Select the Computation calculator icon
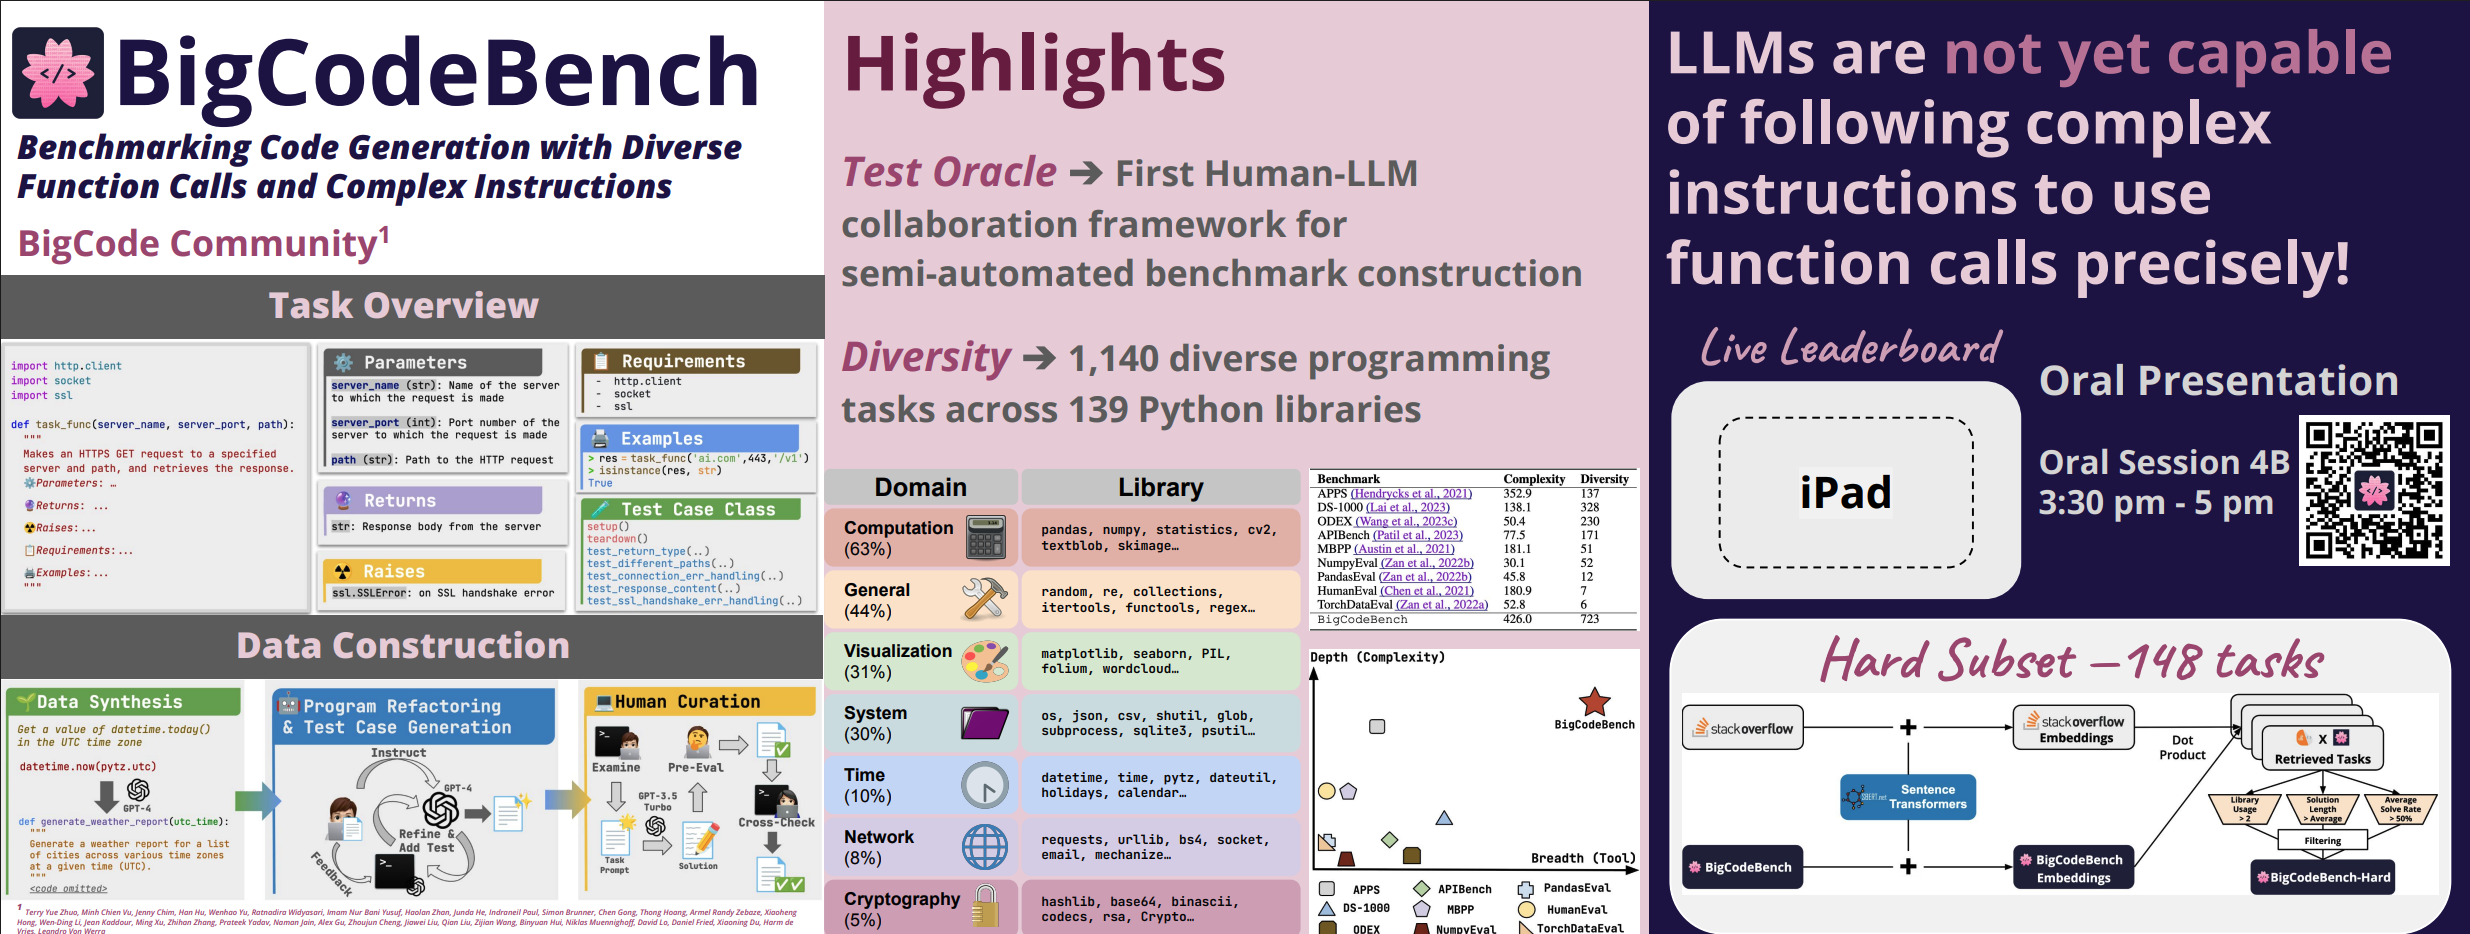The width and height of the screenshot is (2470, 934). coord(985,537)
